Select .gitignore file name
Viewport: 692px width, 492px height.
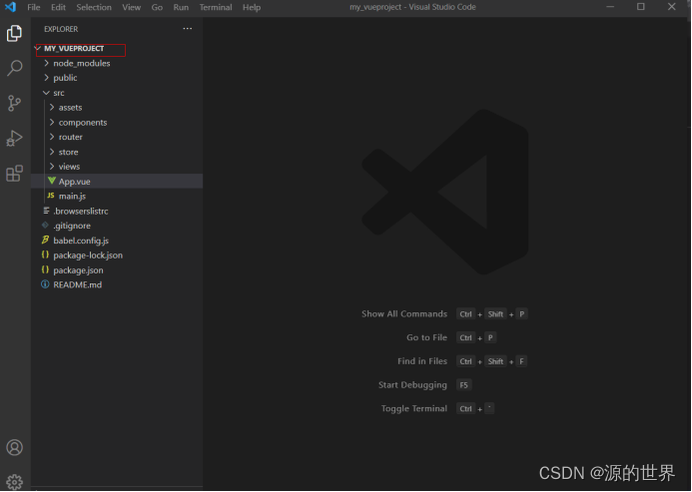tap(72, 225)
